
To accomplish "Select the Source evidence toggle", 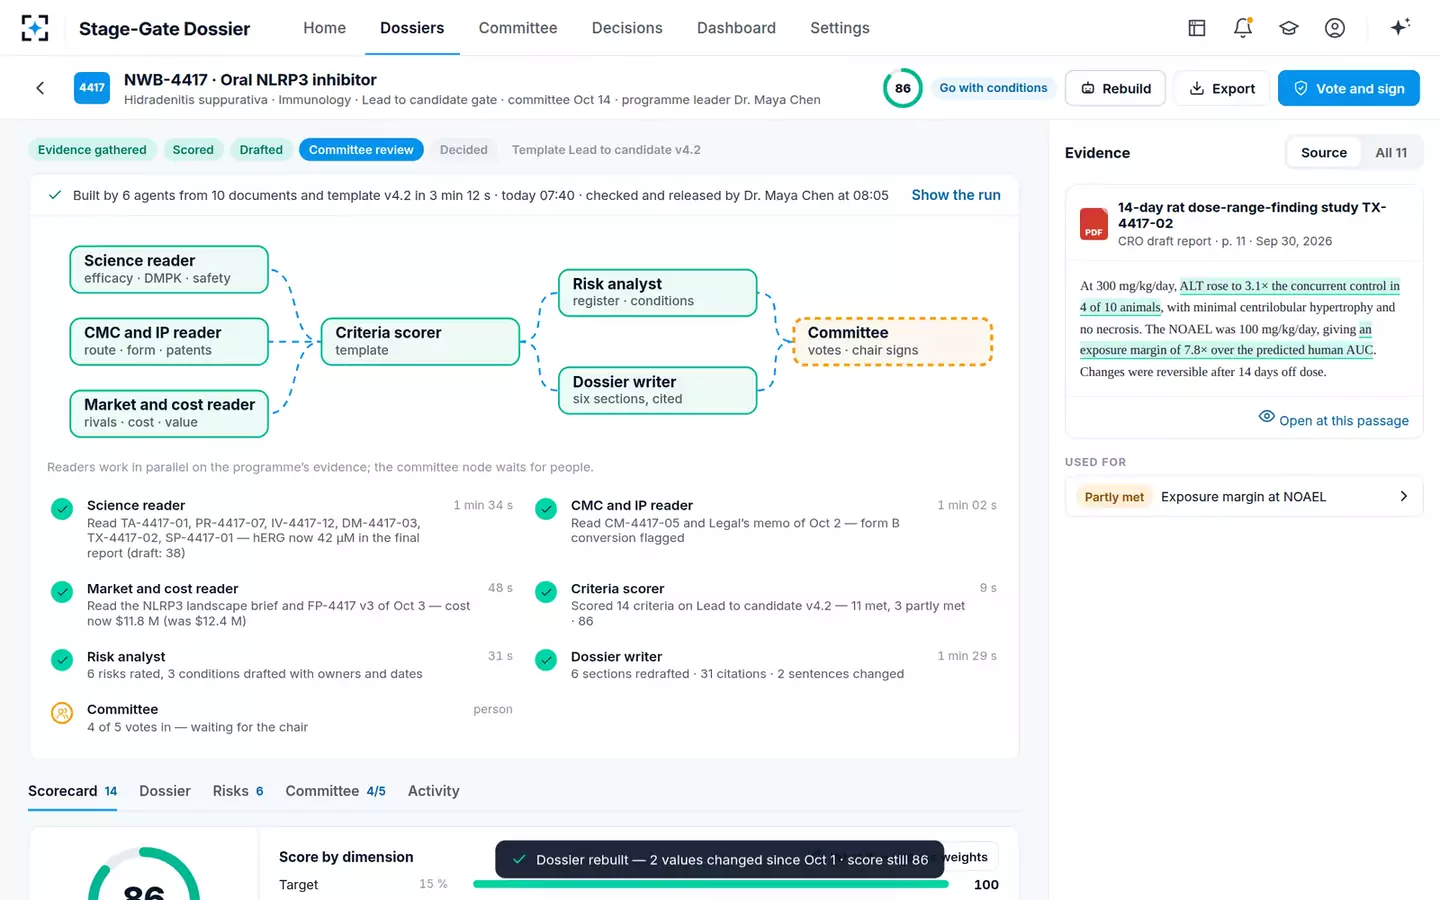I will pos(1323,153).
